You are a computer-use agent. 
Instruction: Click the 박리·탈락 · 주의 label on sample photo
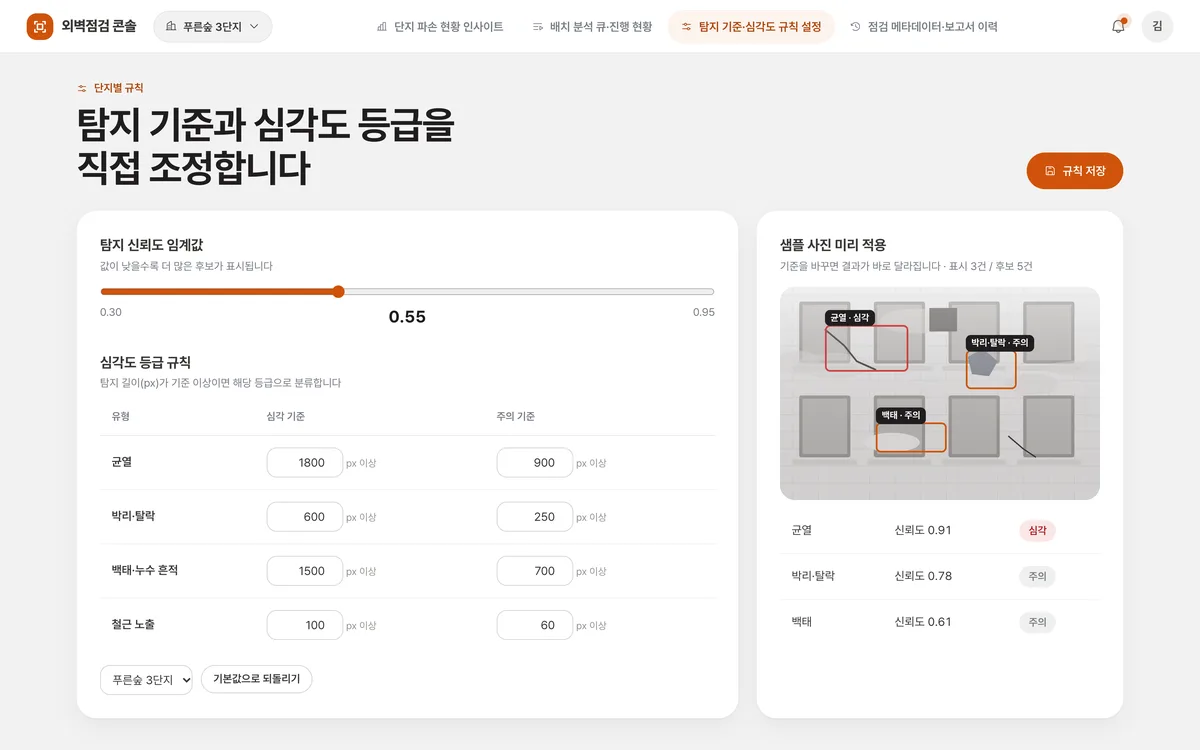tap(1000, 342)
